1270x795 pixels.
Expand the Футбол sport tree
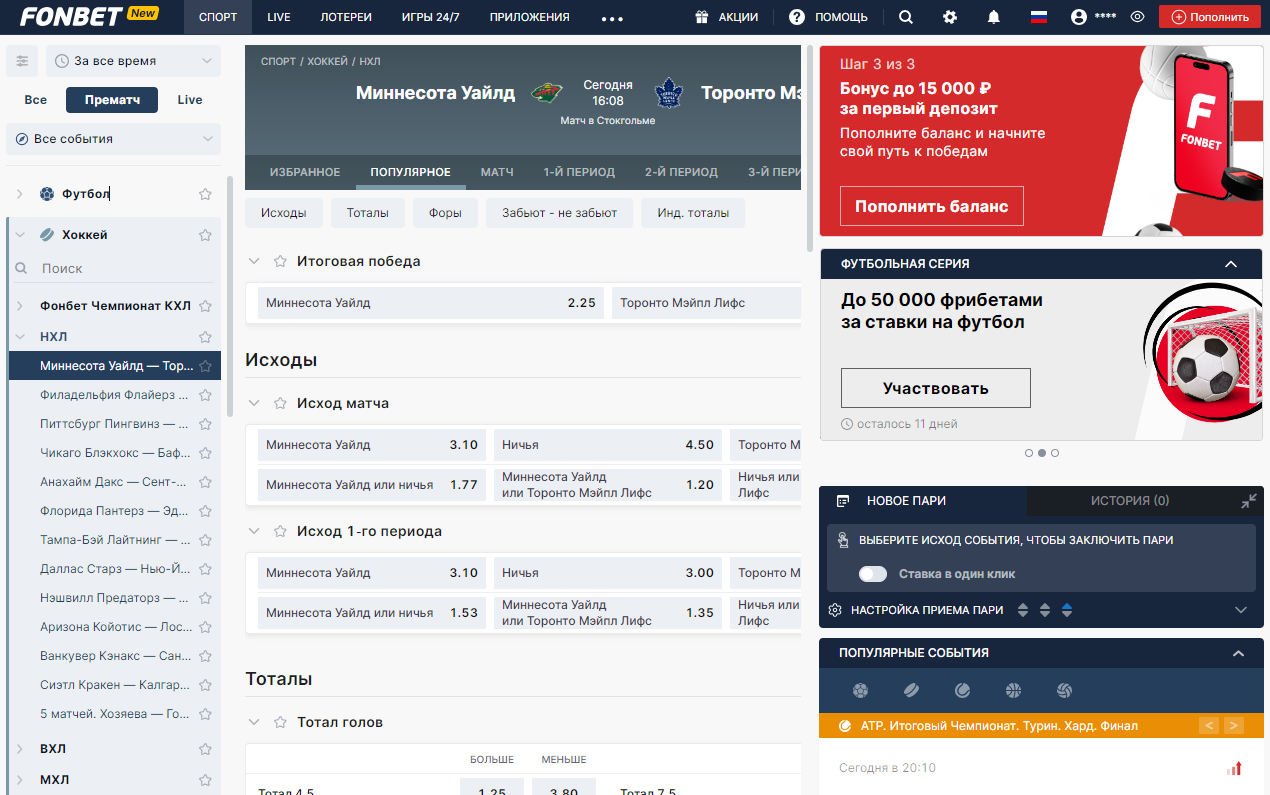coord(19,194)
